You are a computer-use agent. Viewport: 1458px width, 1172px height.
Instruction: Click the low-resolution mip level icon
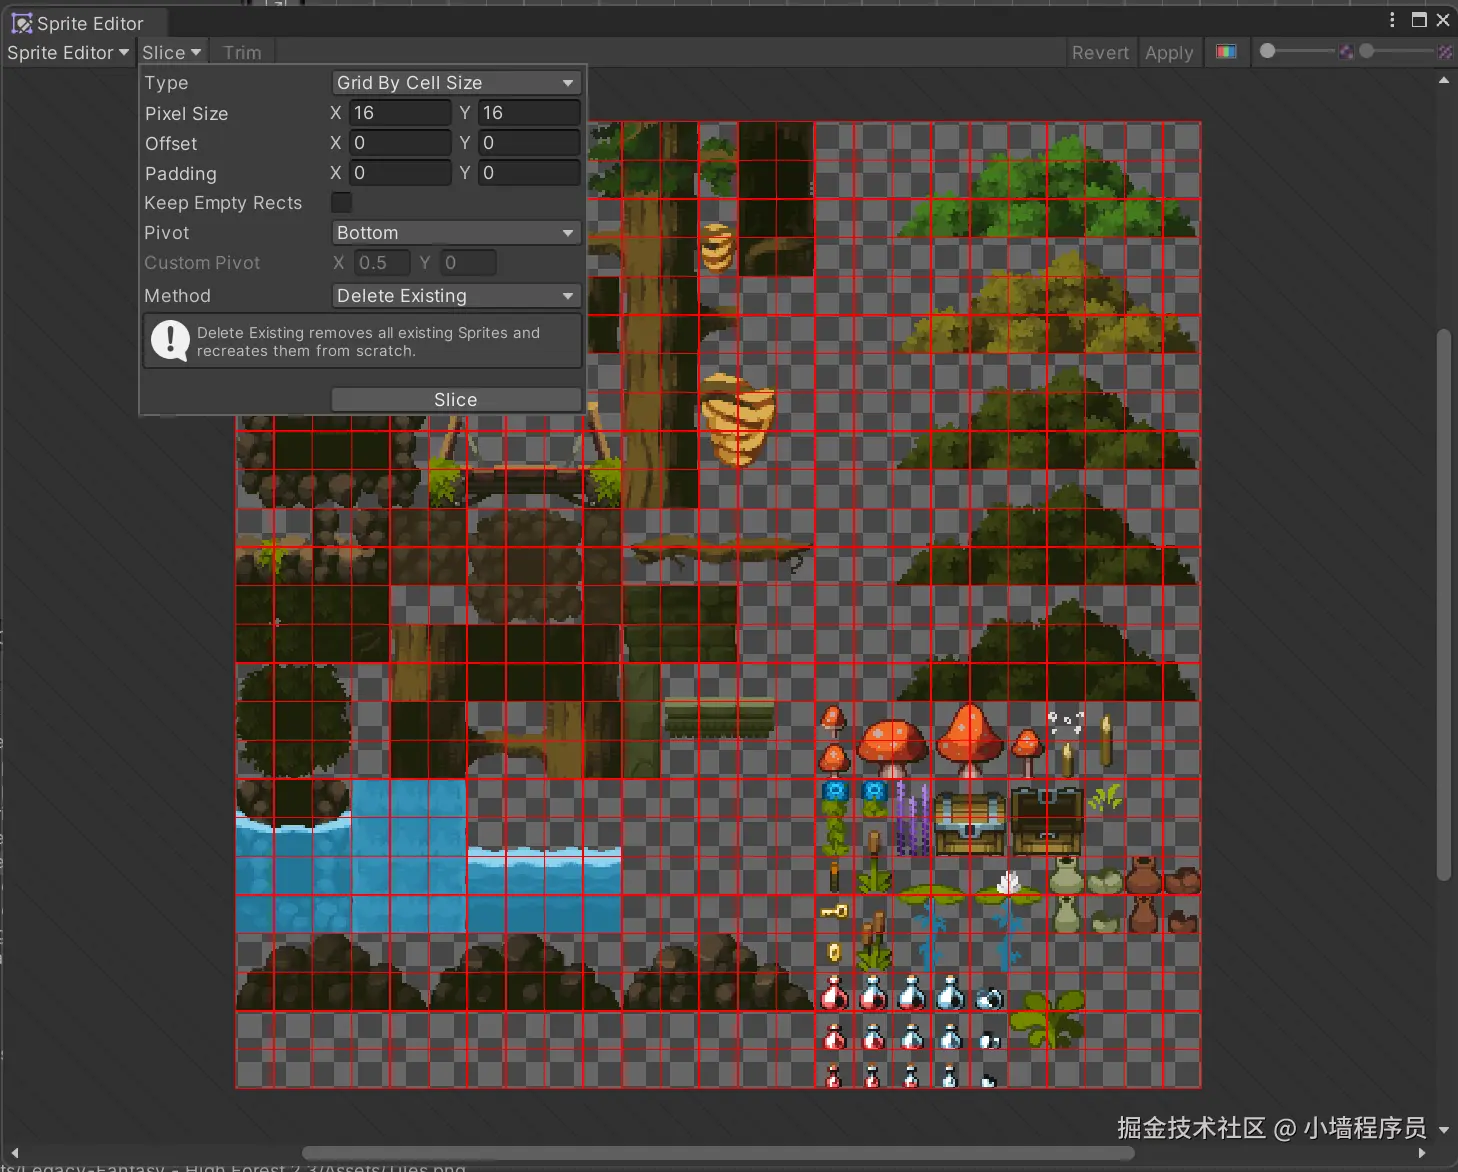[x=1346, y=52]
